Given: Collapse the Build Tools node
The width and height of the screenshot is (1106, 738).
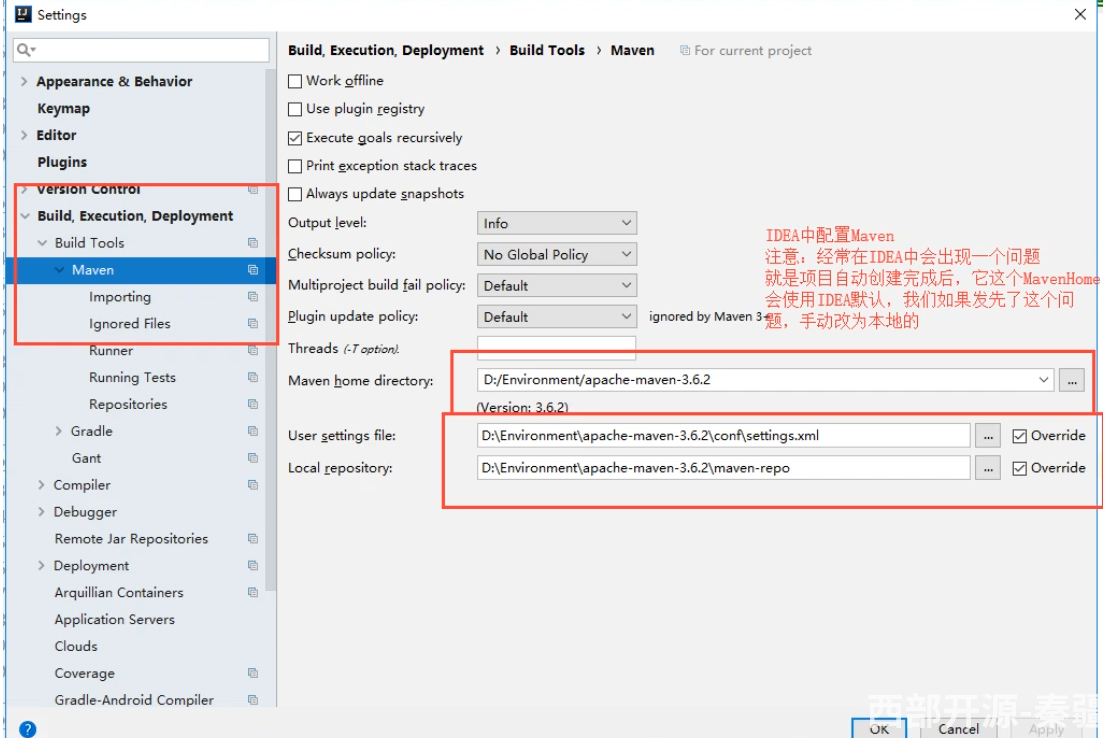Looking at the screenshot, I should [x=42, y=243].
